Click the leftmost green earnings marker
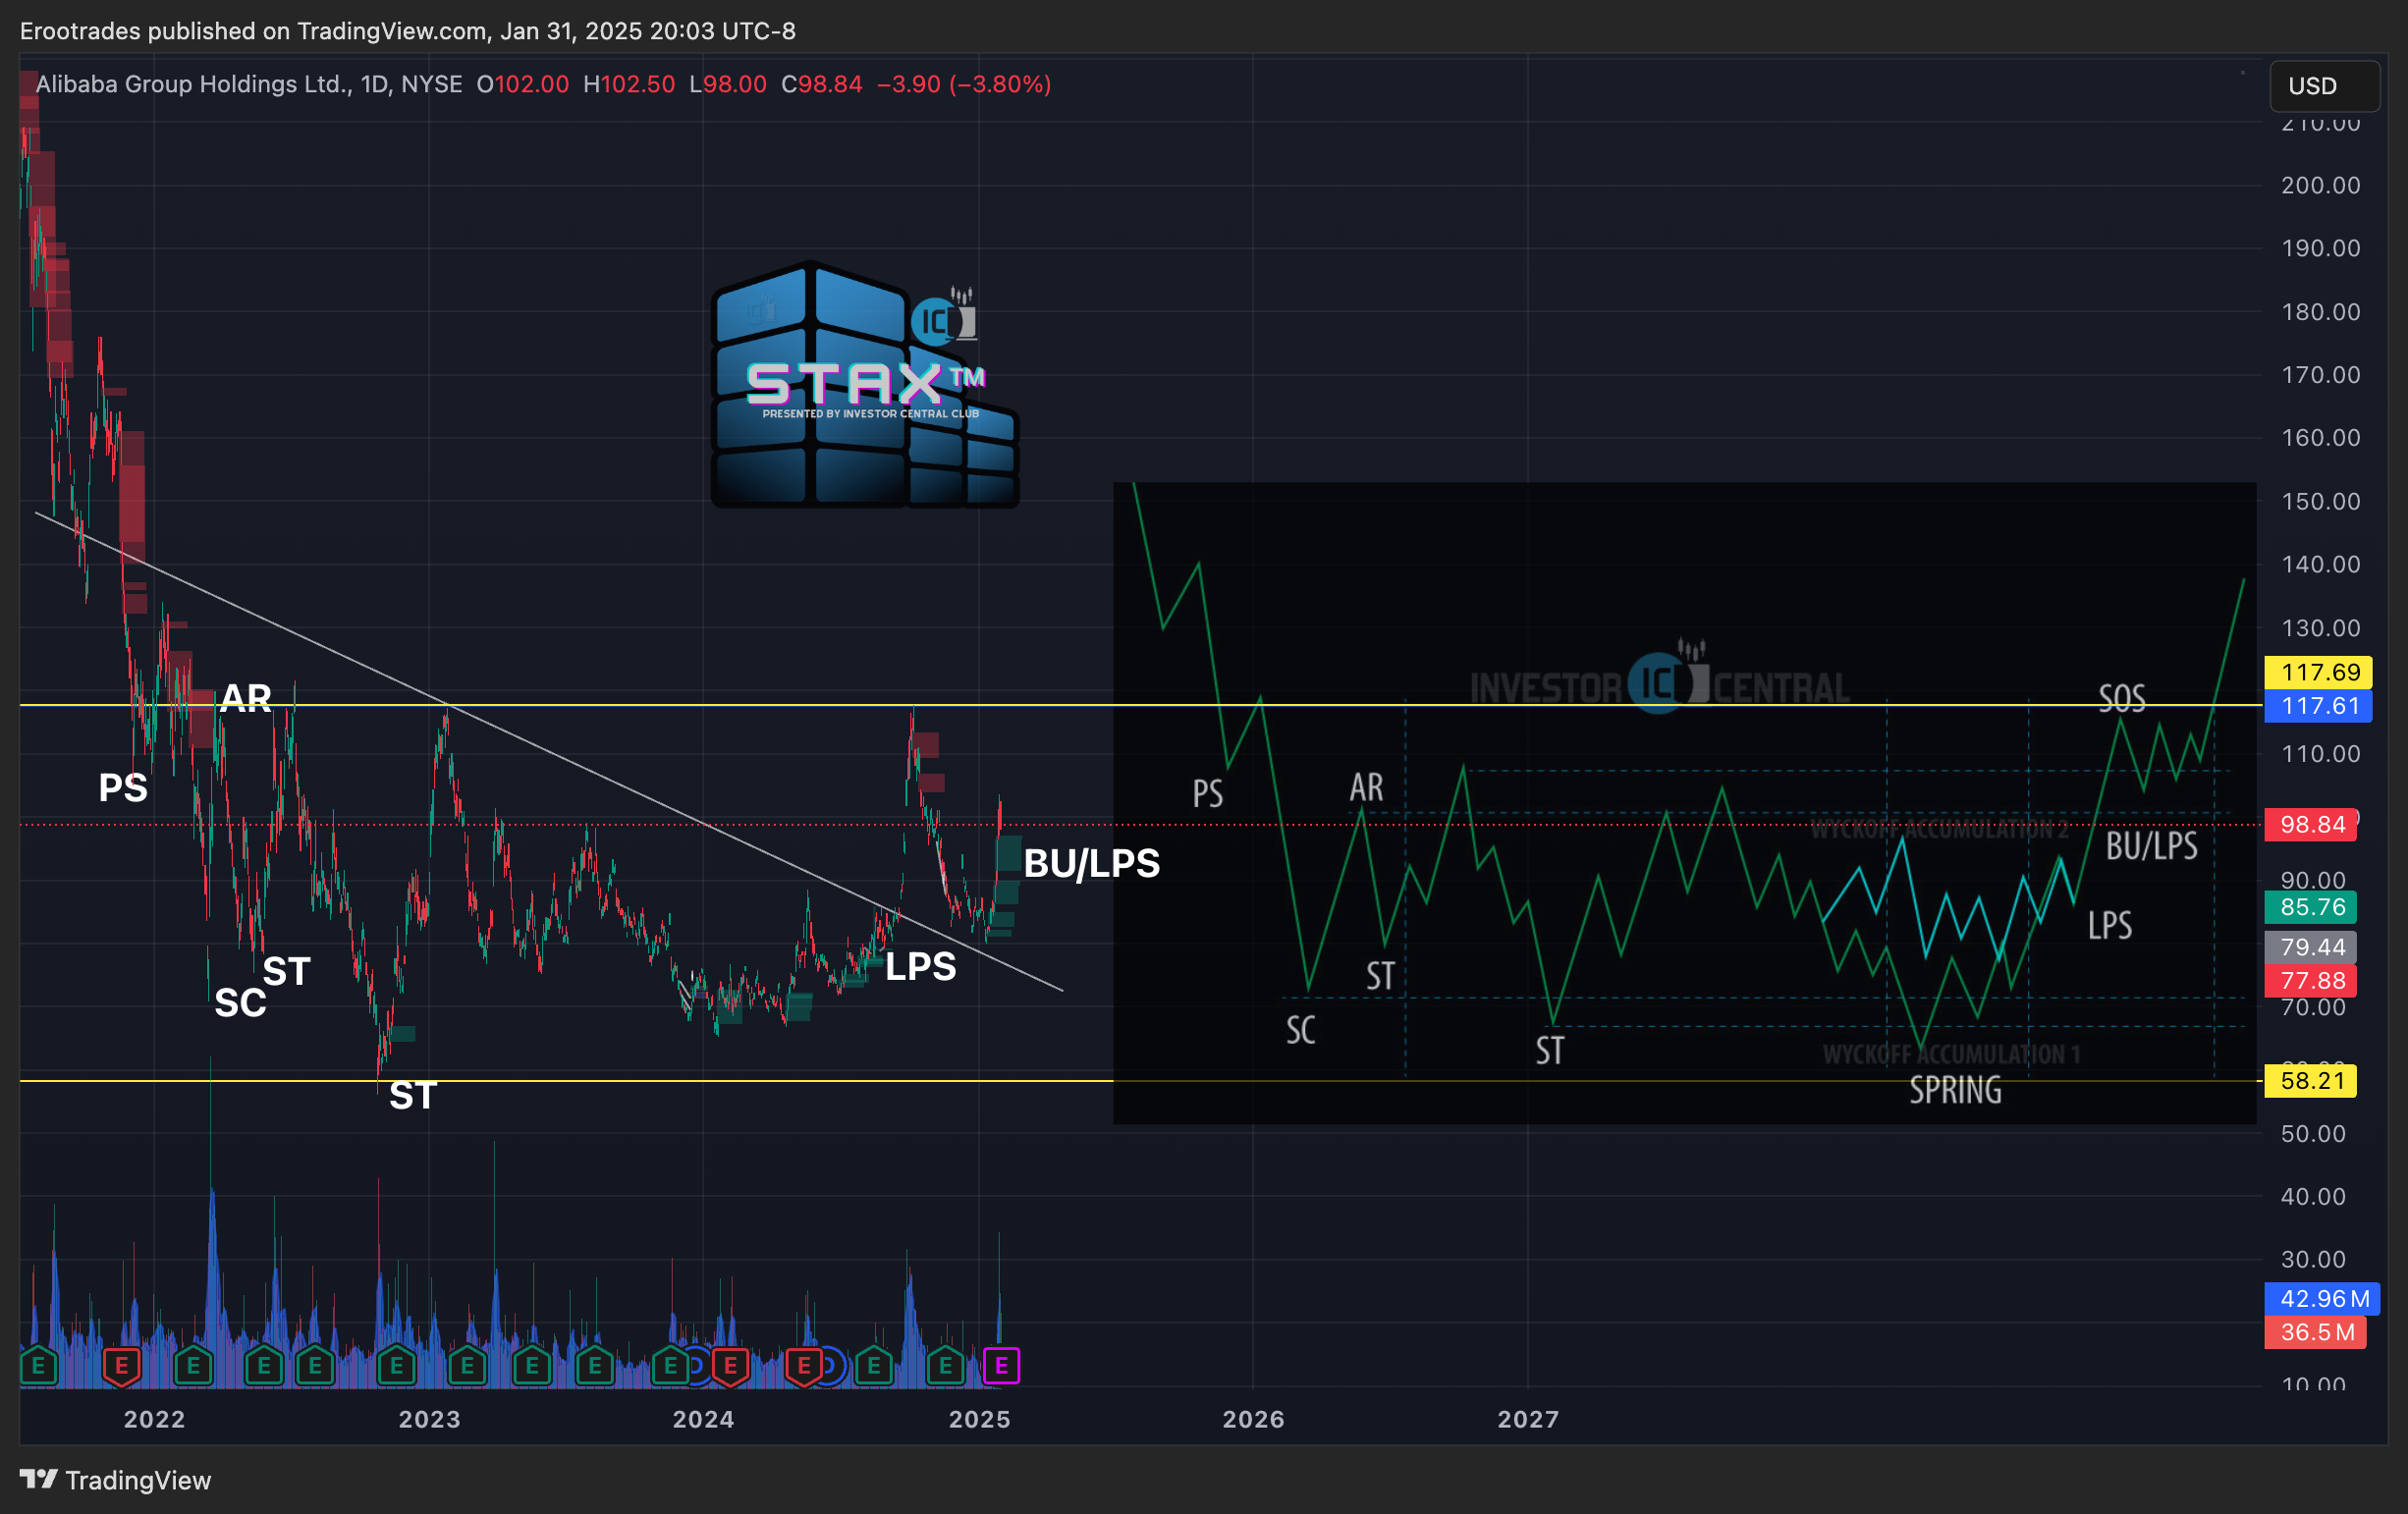The height and width of the screenshot is (1514, 2408). click(x=38, y=1365)
